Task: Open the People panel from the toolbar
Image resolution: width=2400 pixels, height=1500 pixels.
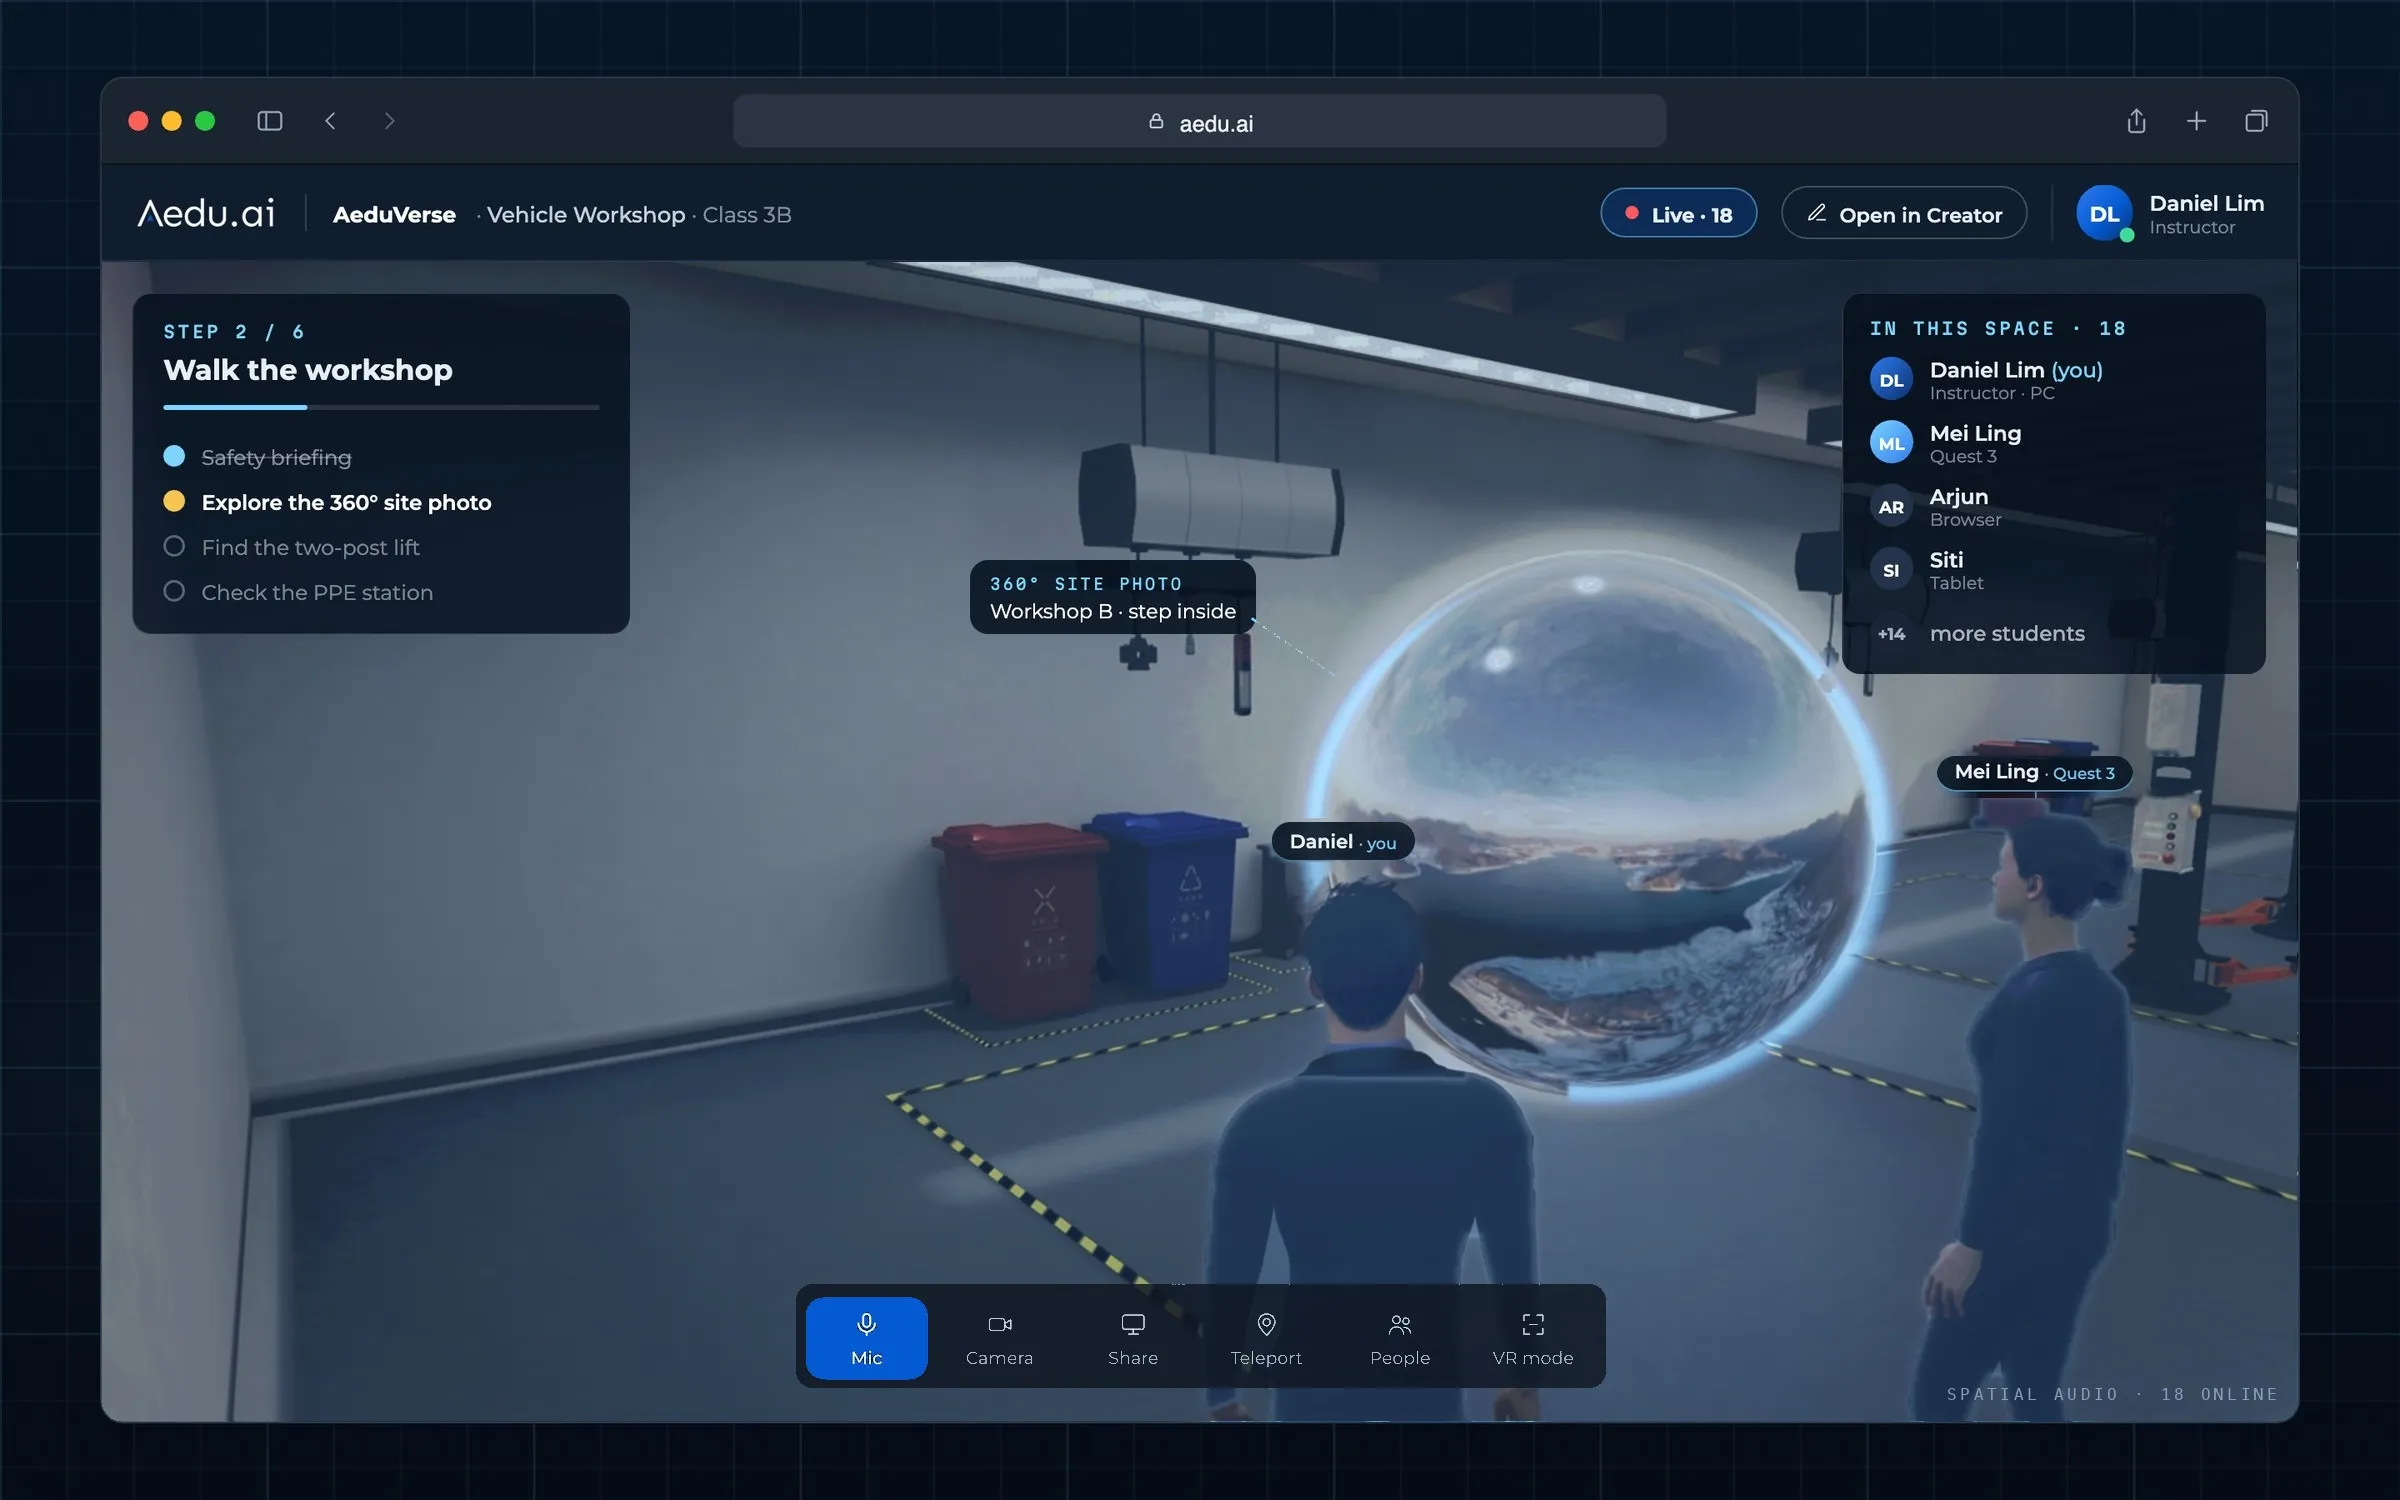Action: [x=1400, y=1338]
